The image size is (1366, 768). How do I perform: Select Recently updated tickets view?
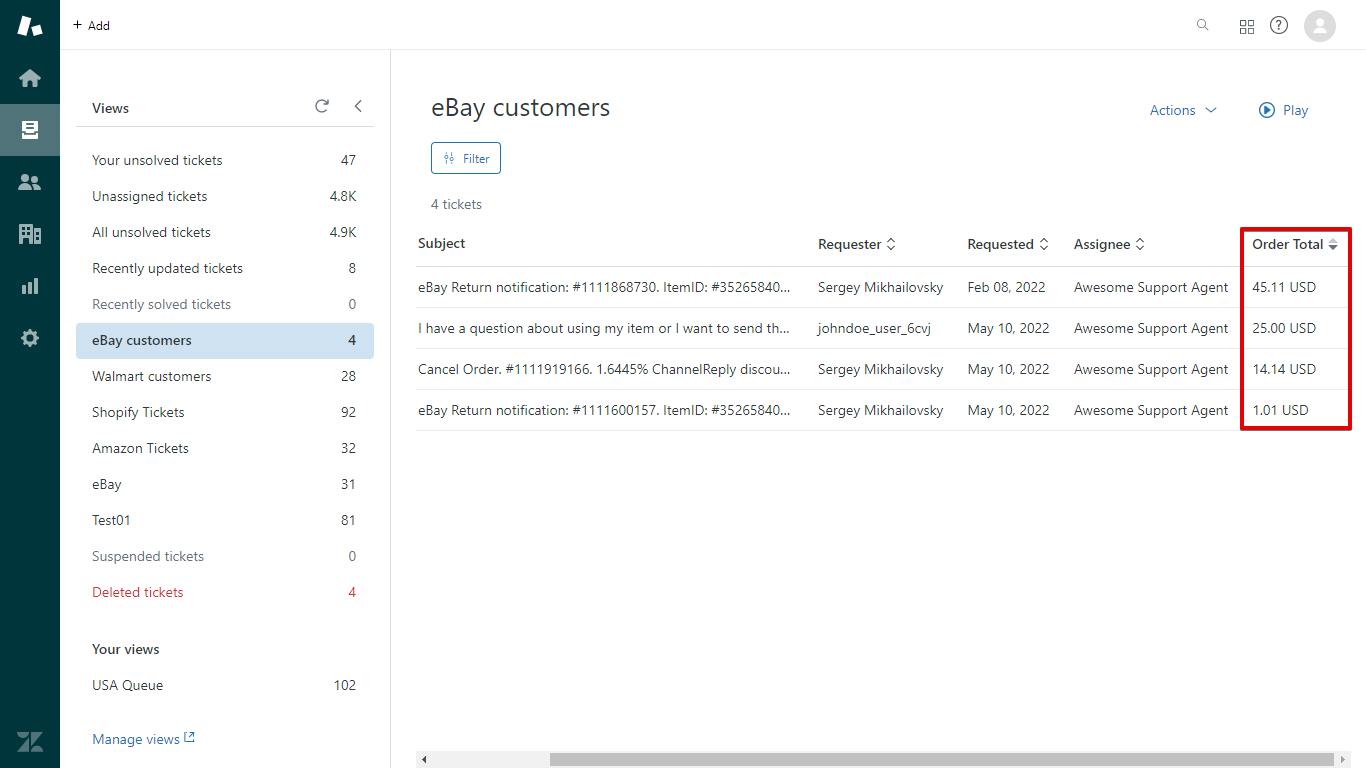pyautogui.click(x=225, y=268)
